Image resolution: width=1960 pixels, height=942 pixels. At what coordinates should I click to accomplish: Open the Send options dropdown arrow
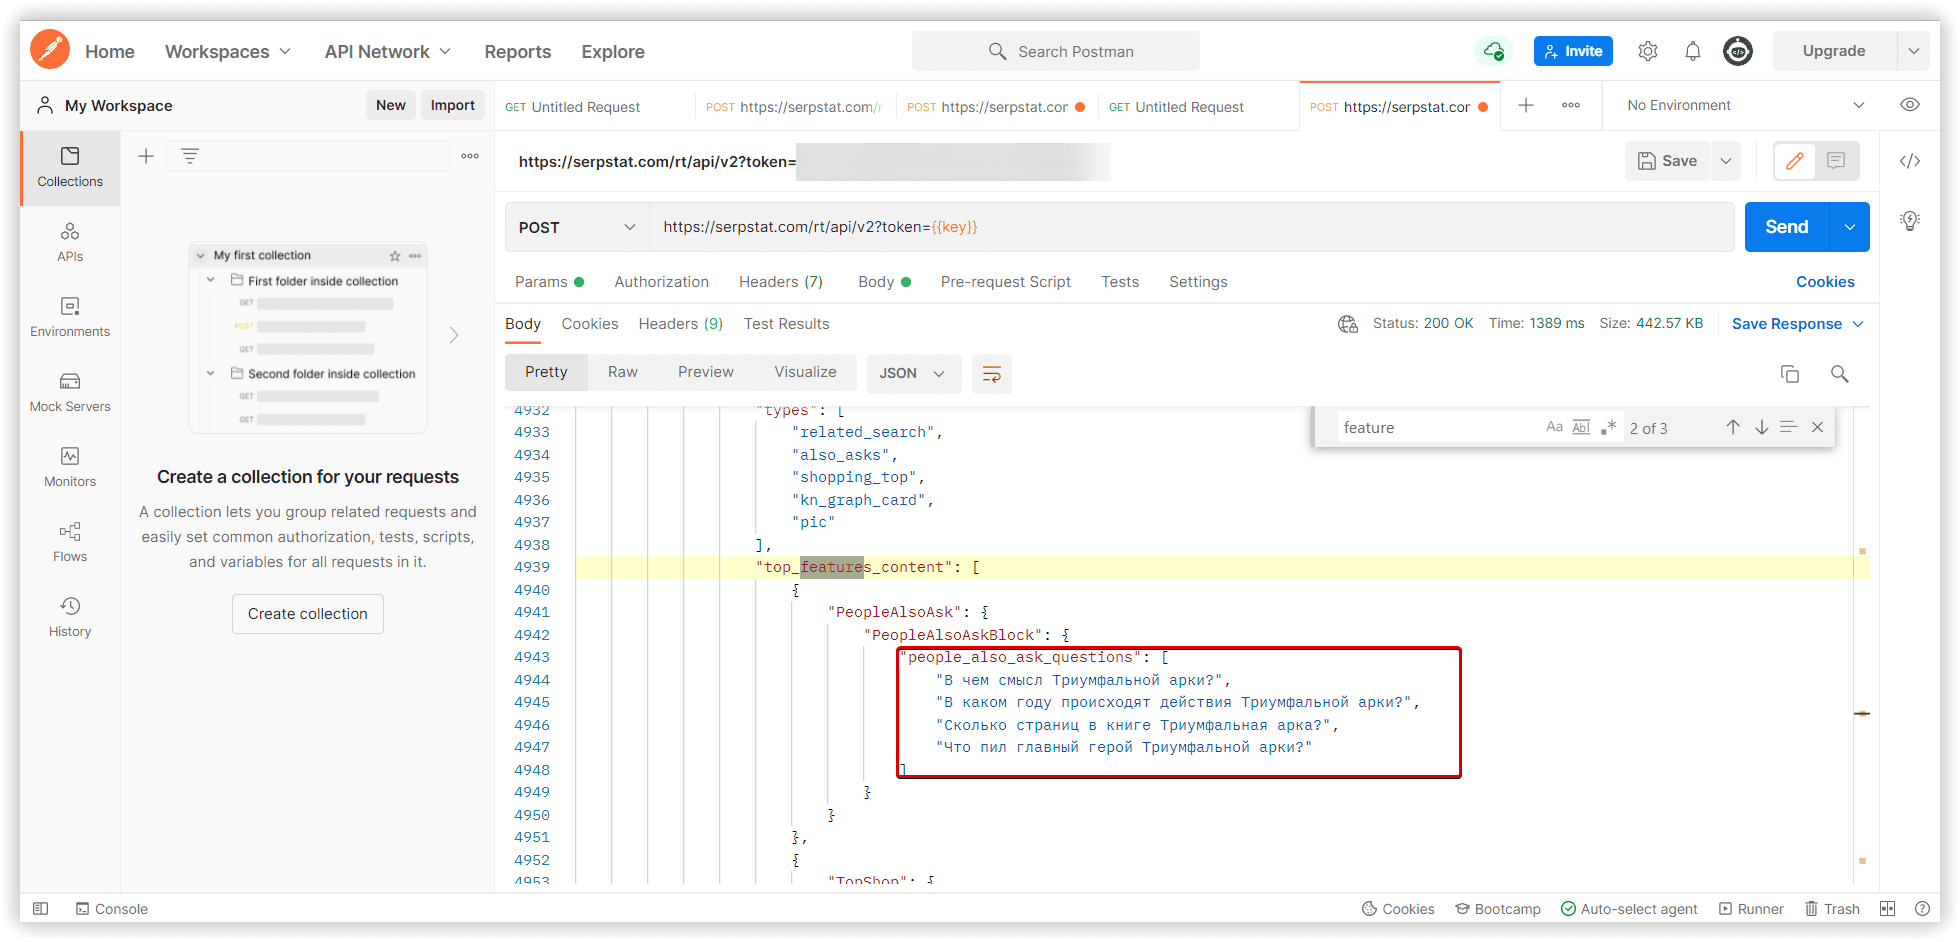(1850, 228)
